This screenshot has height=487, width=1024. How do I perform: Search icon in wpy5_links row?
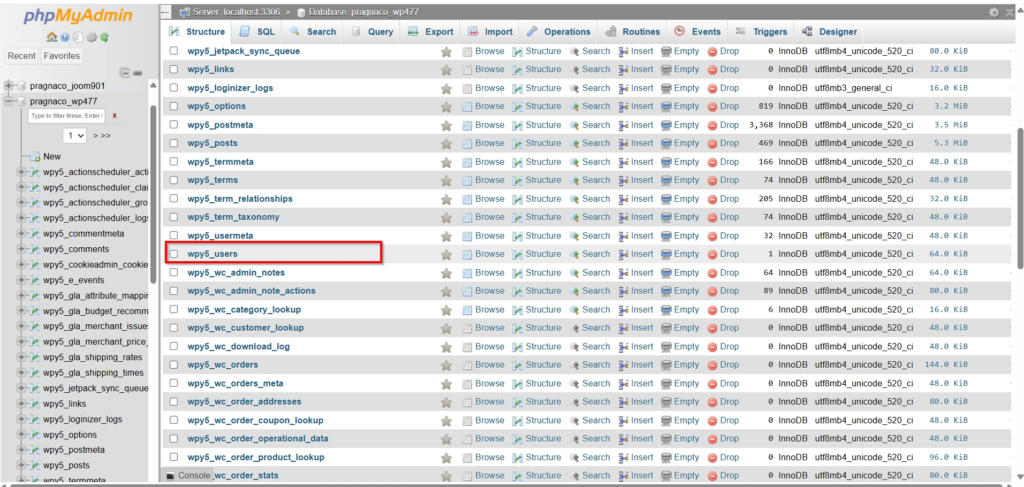574,69
